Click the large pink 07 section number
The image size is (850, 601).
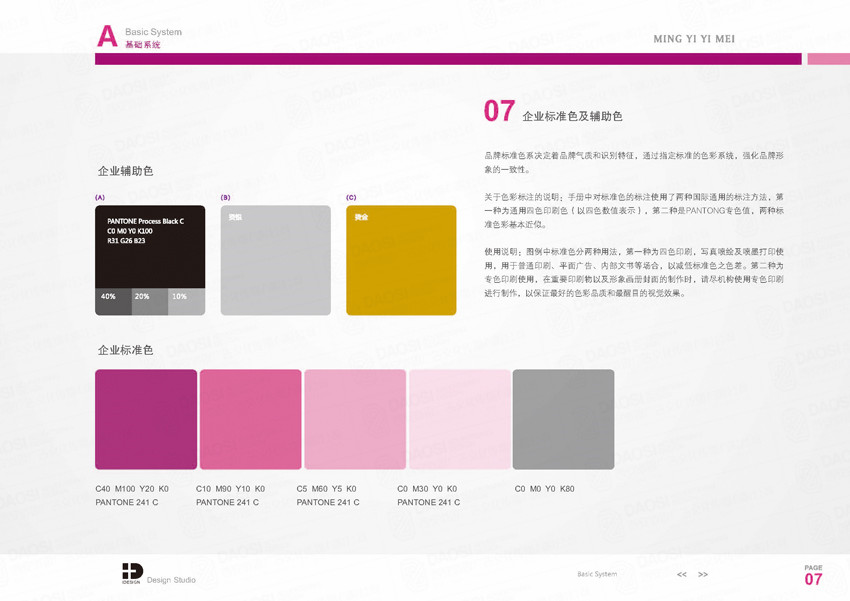tap(499, 111)
